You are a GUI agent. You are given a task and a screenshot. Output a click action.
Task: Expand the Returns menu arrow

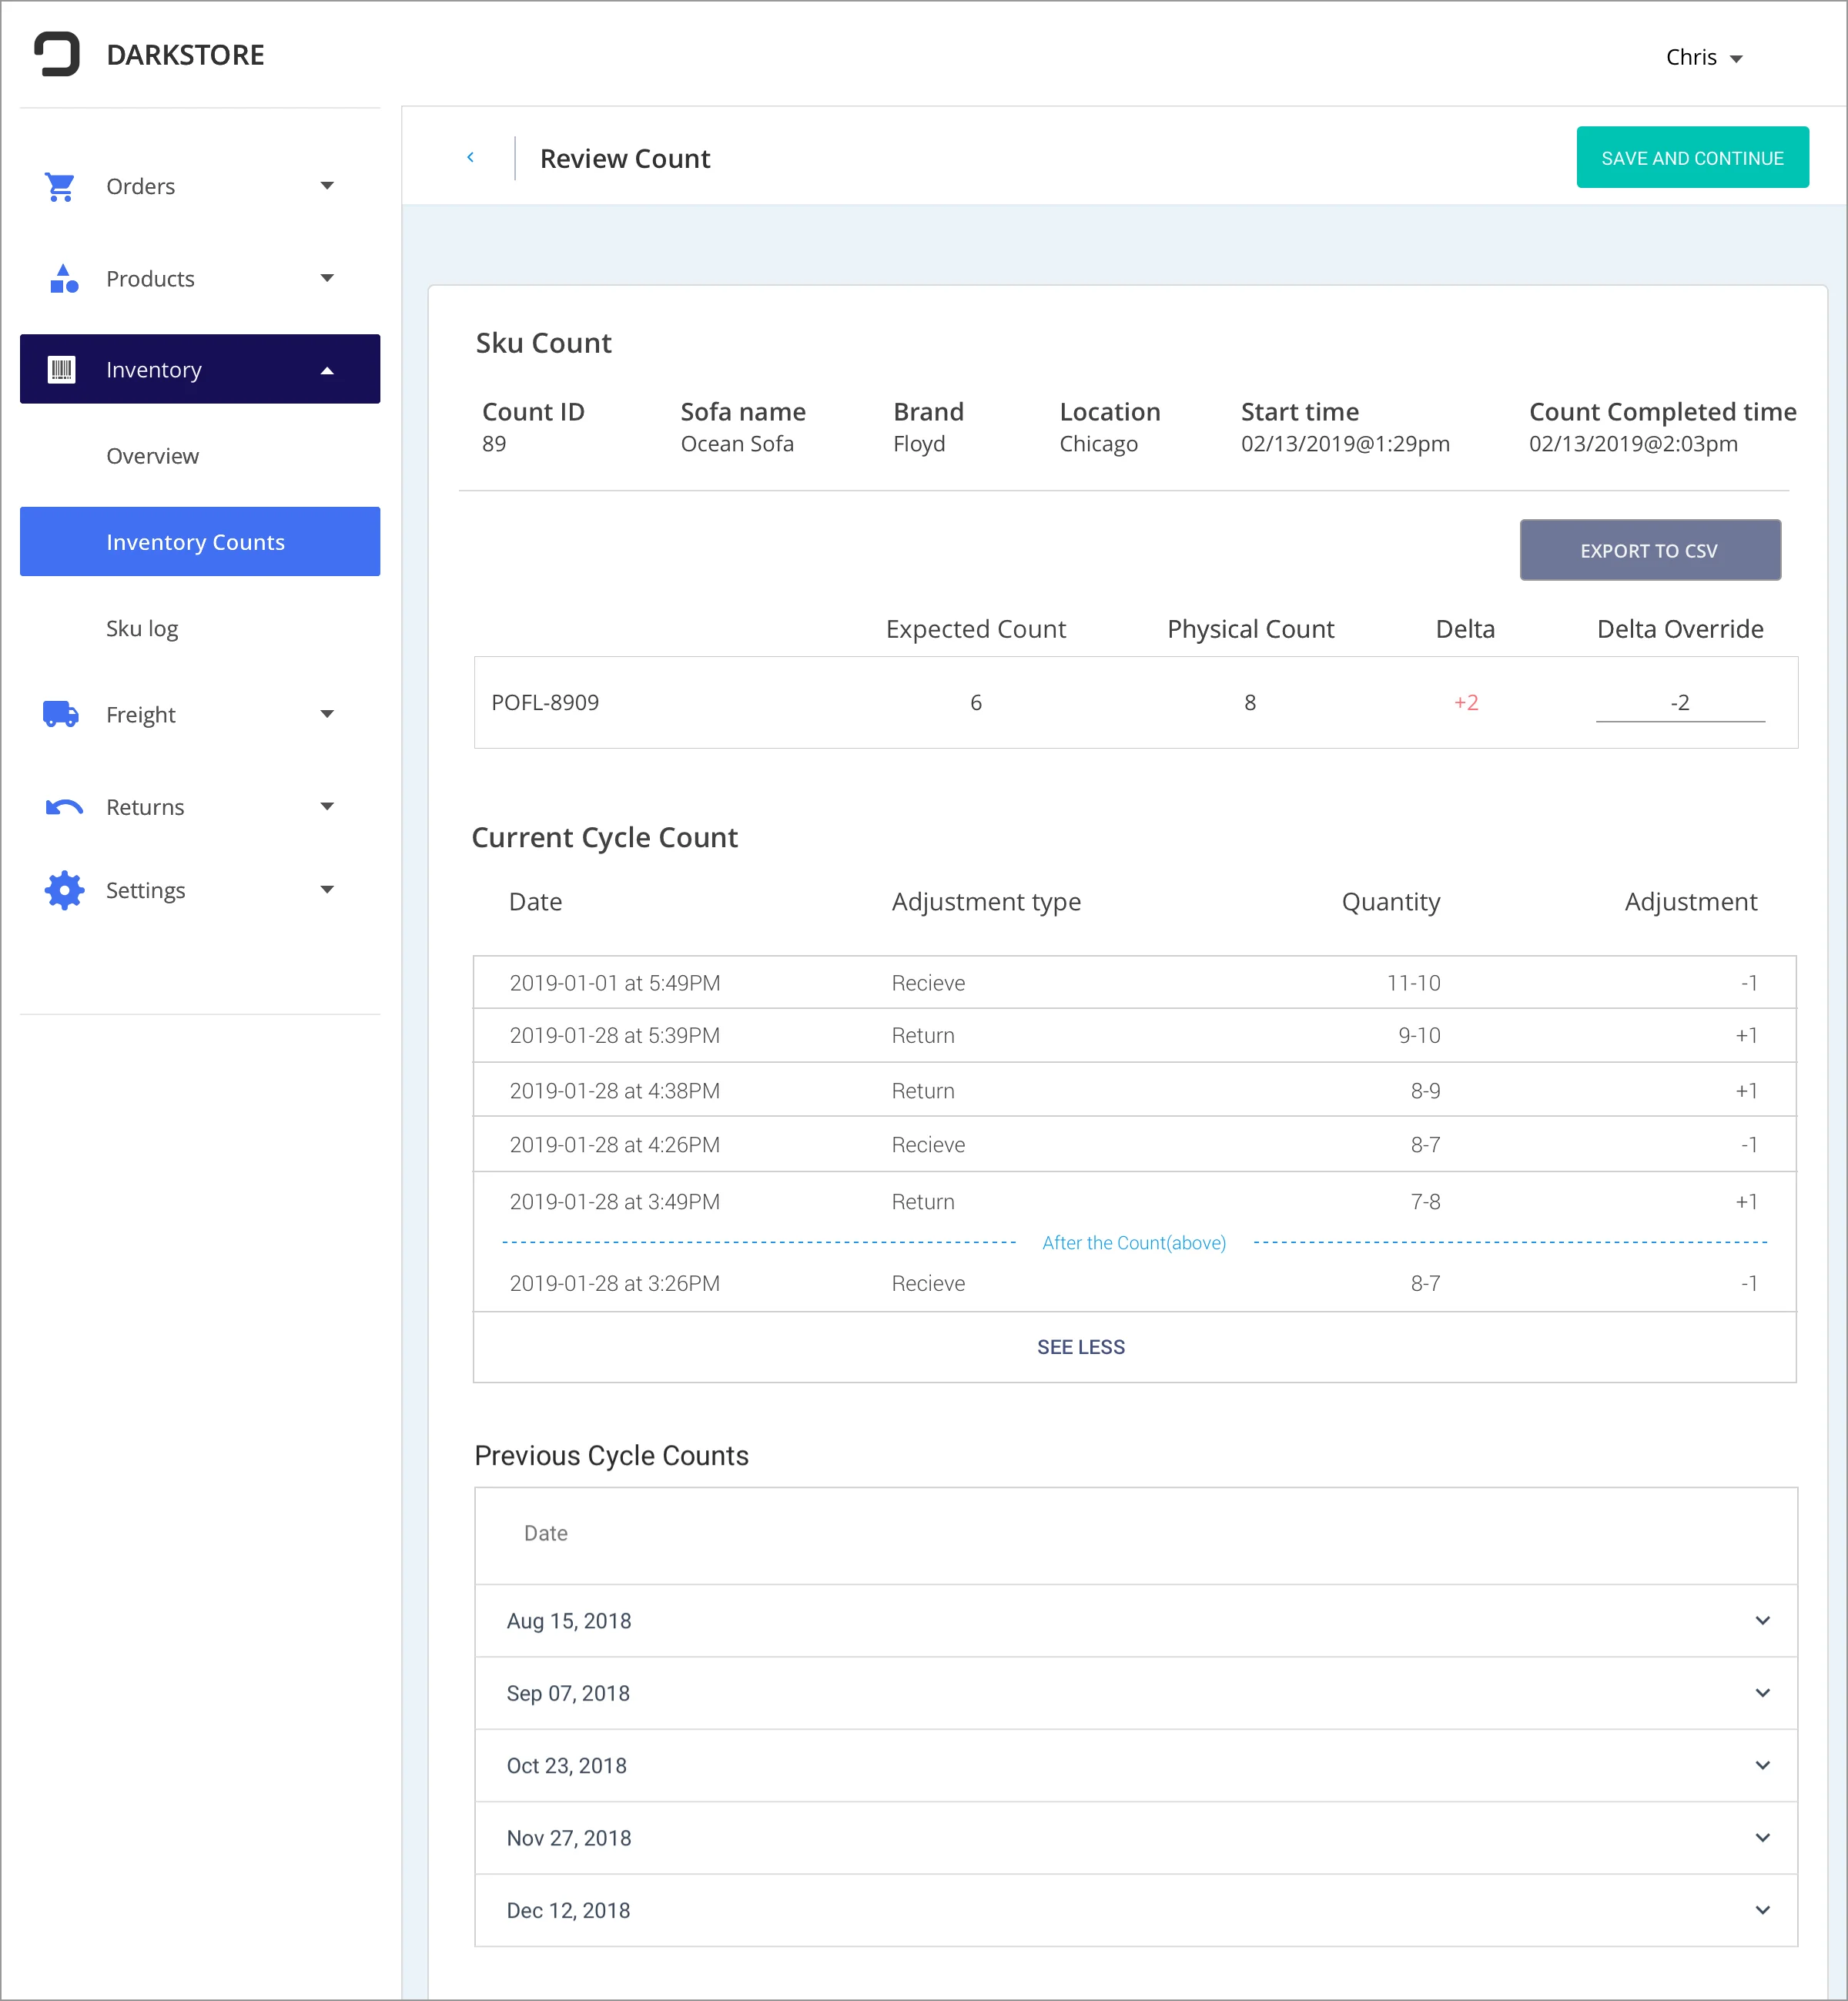pyautogui.click(x=327, y=806)
